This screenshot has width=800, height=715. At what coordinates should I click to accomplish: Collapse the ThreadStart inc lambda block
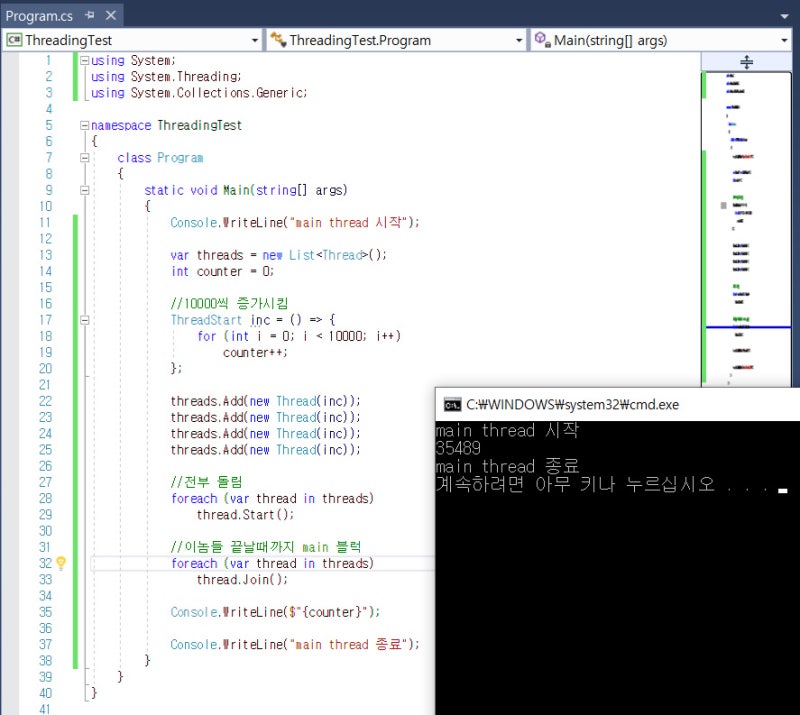(84, 320)
